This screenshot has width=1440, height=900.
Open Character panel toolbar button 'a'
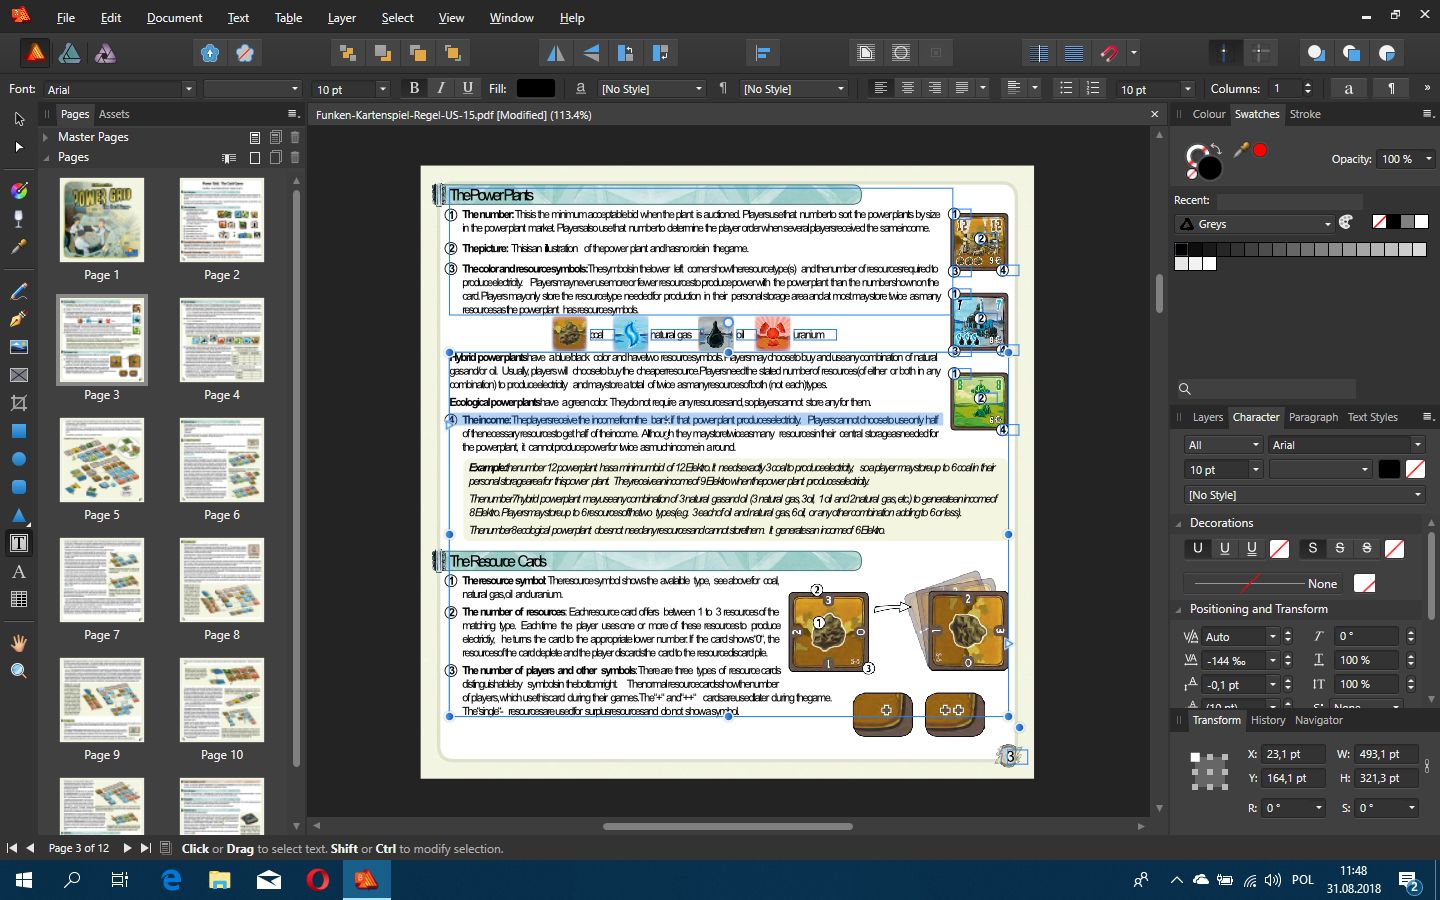pyautogui.click(x=1348, y=88)
